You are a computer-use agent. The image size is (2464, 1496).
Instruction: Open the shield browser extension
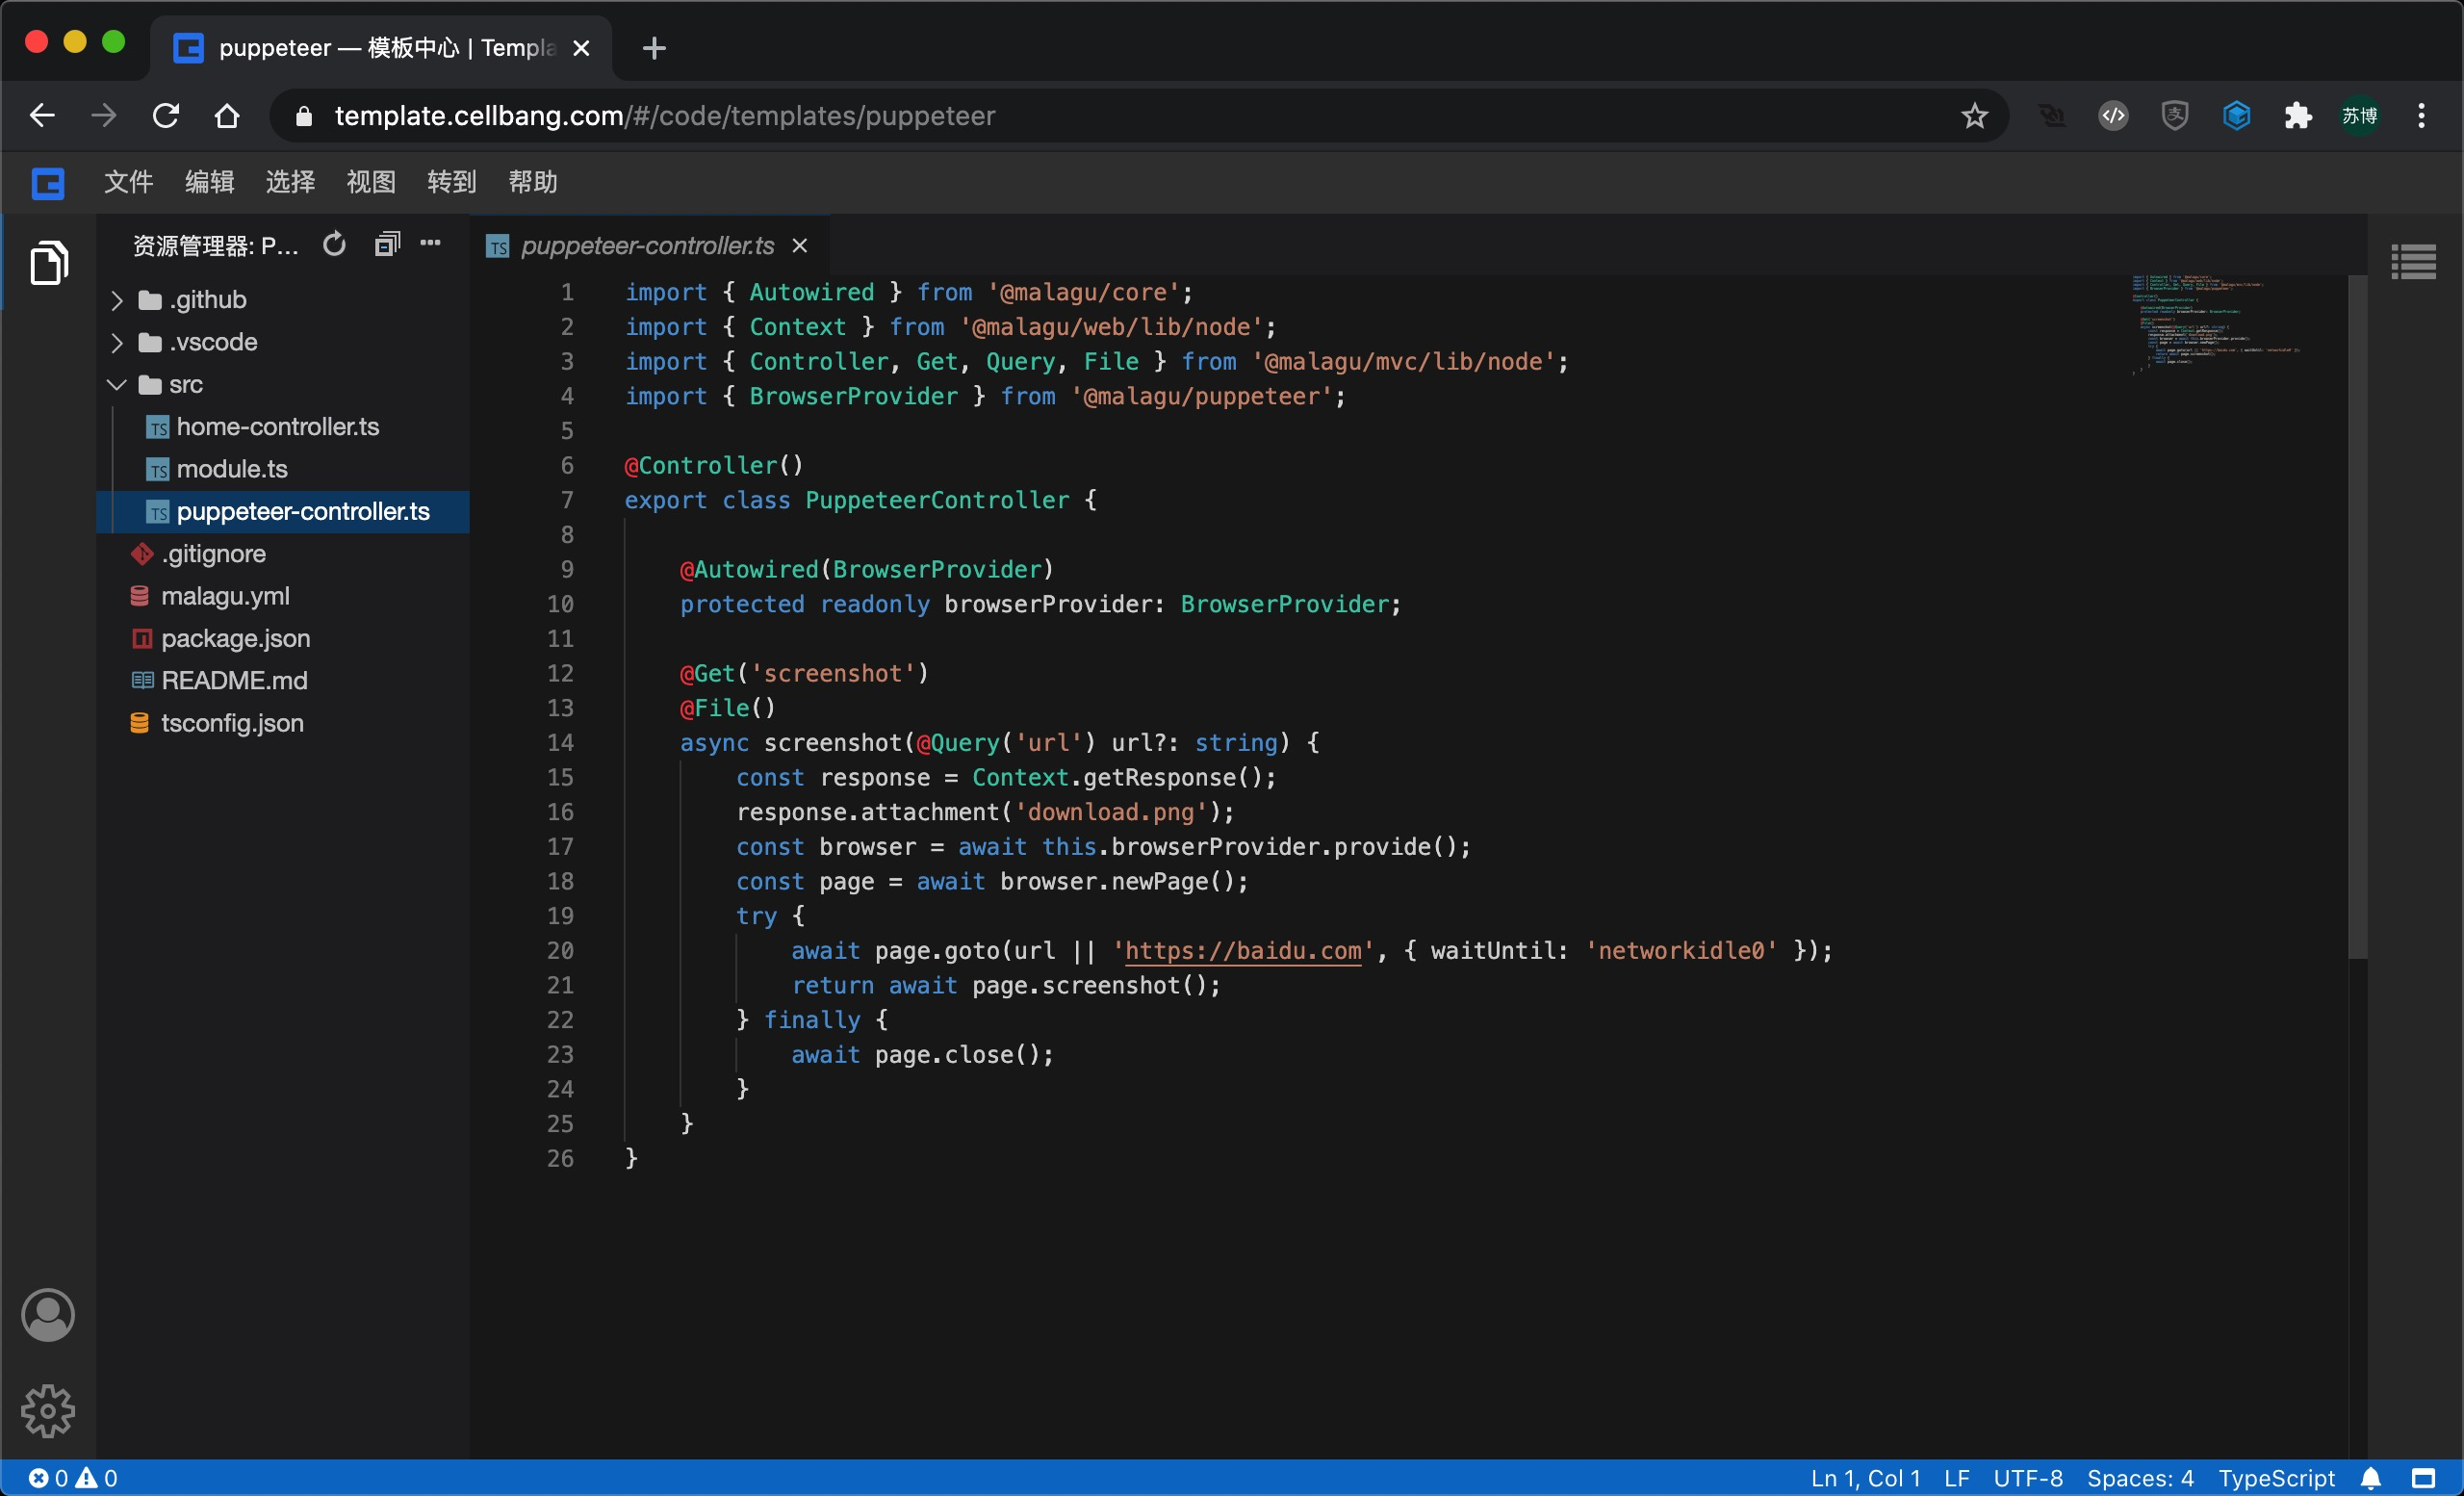pos(2175,116)
